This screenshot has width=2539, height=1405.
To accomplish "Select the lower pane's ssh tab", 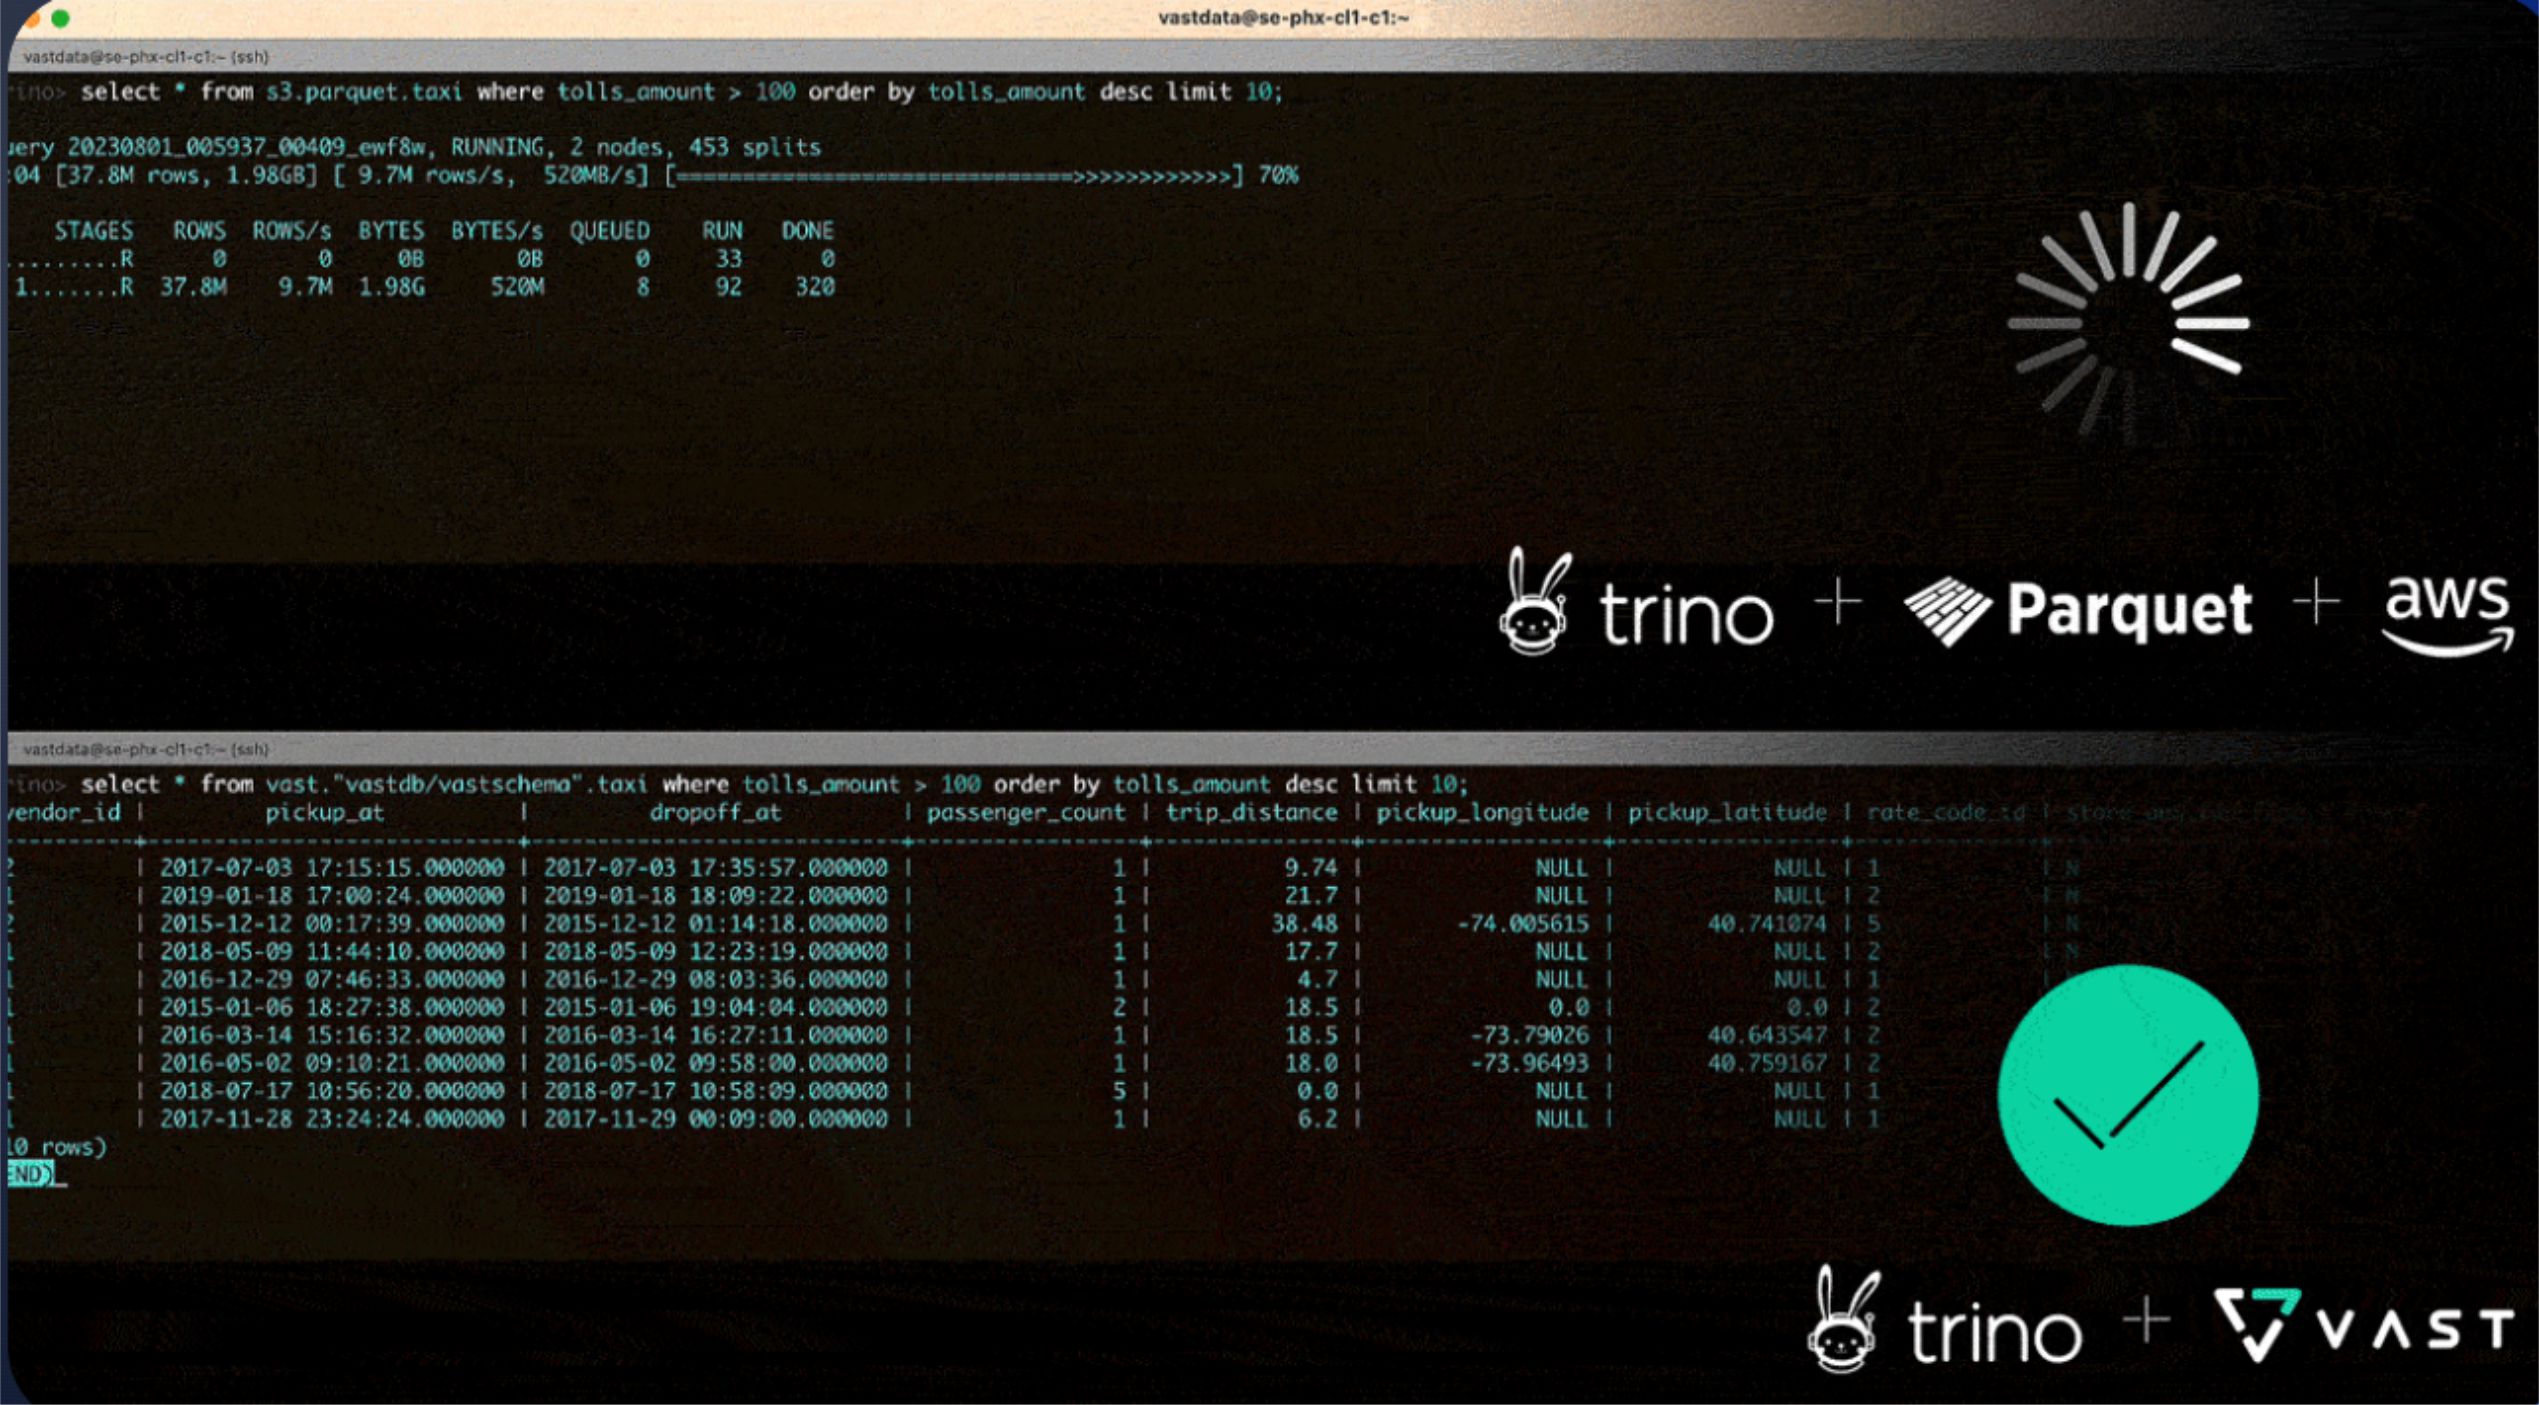I will click(146, 749).
